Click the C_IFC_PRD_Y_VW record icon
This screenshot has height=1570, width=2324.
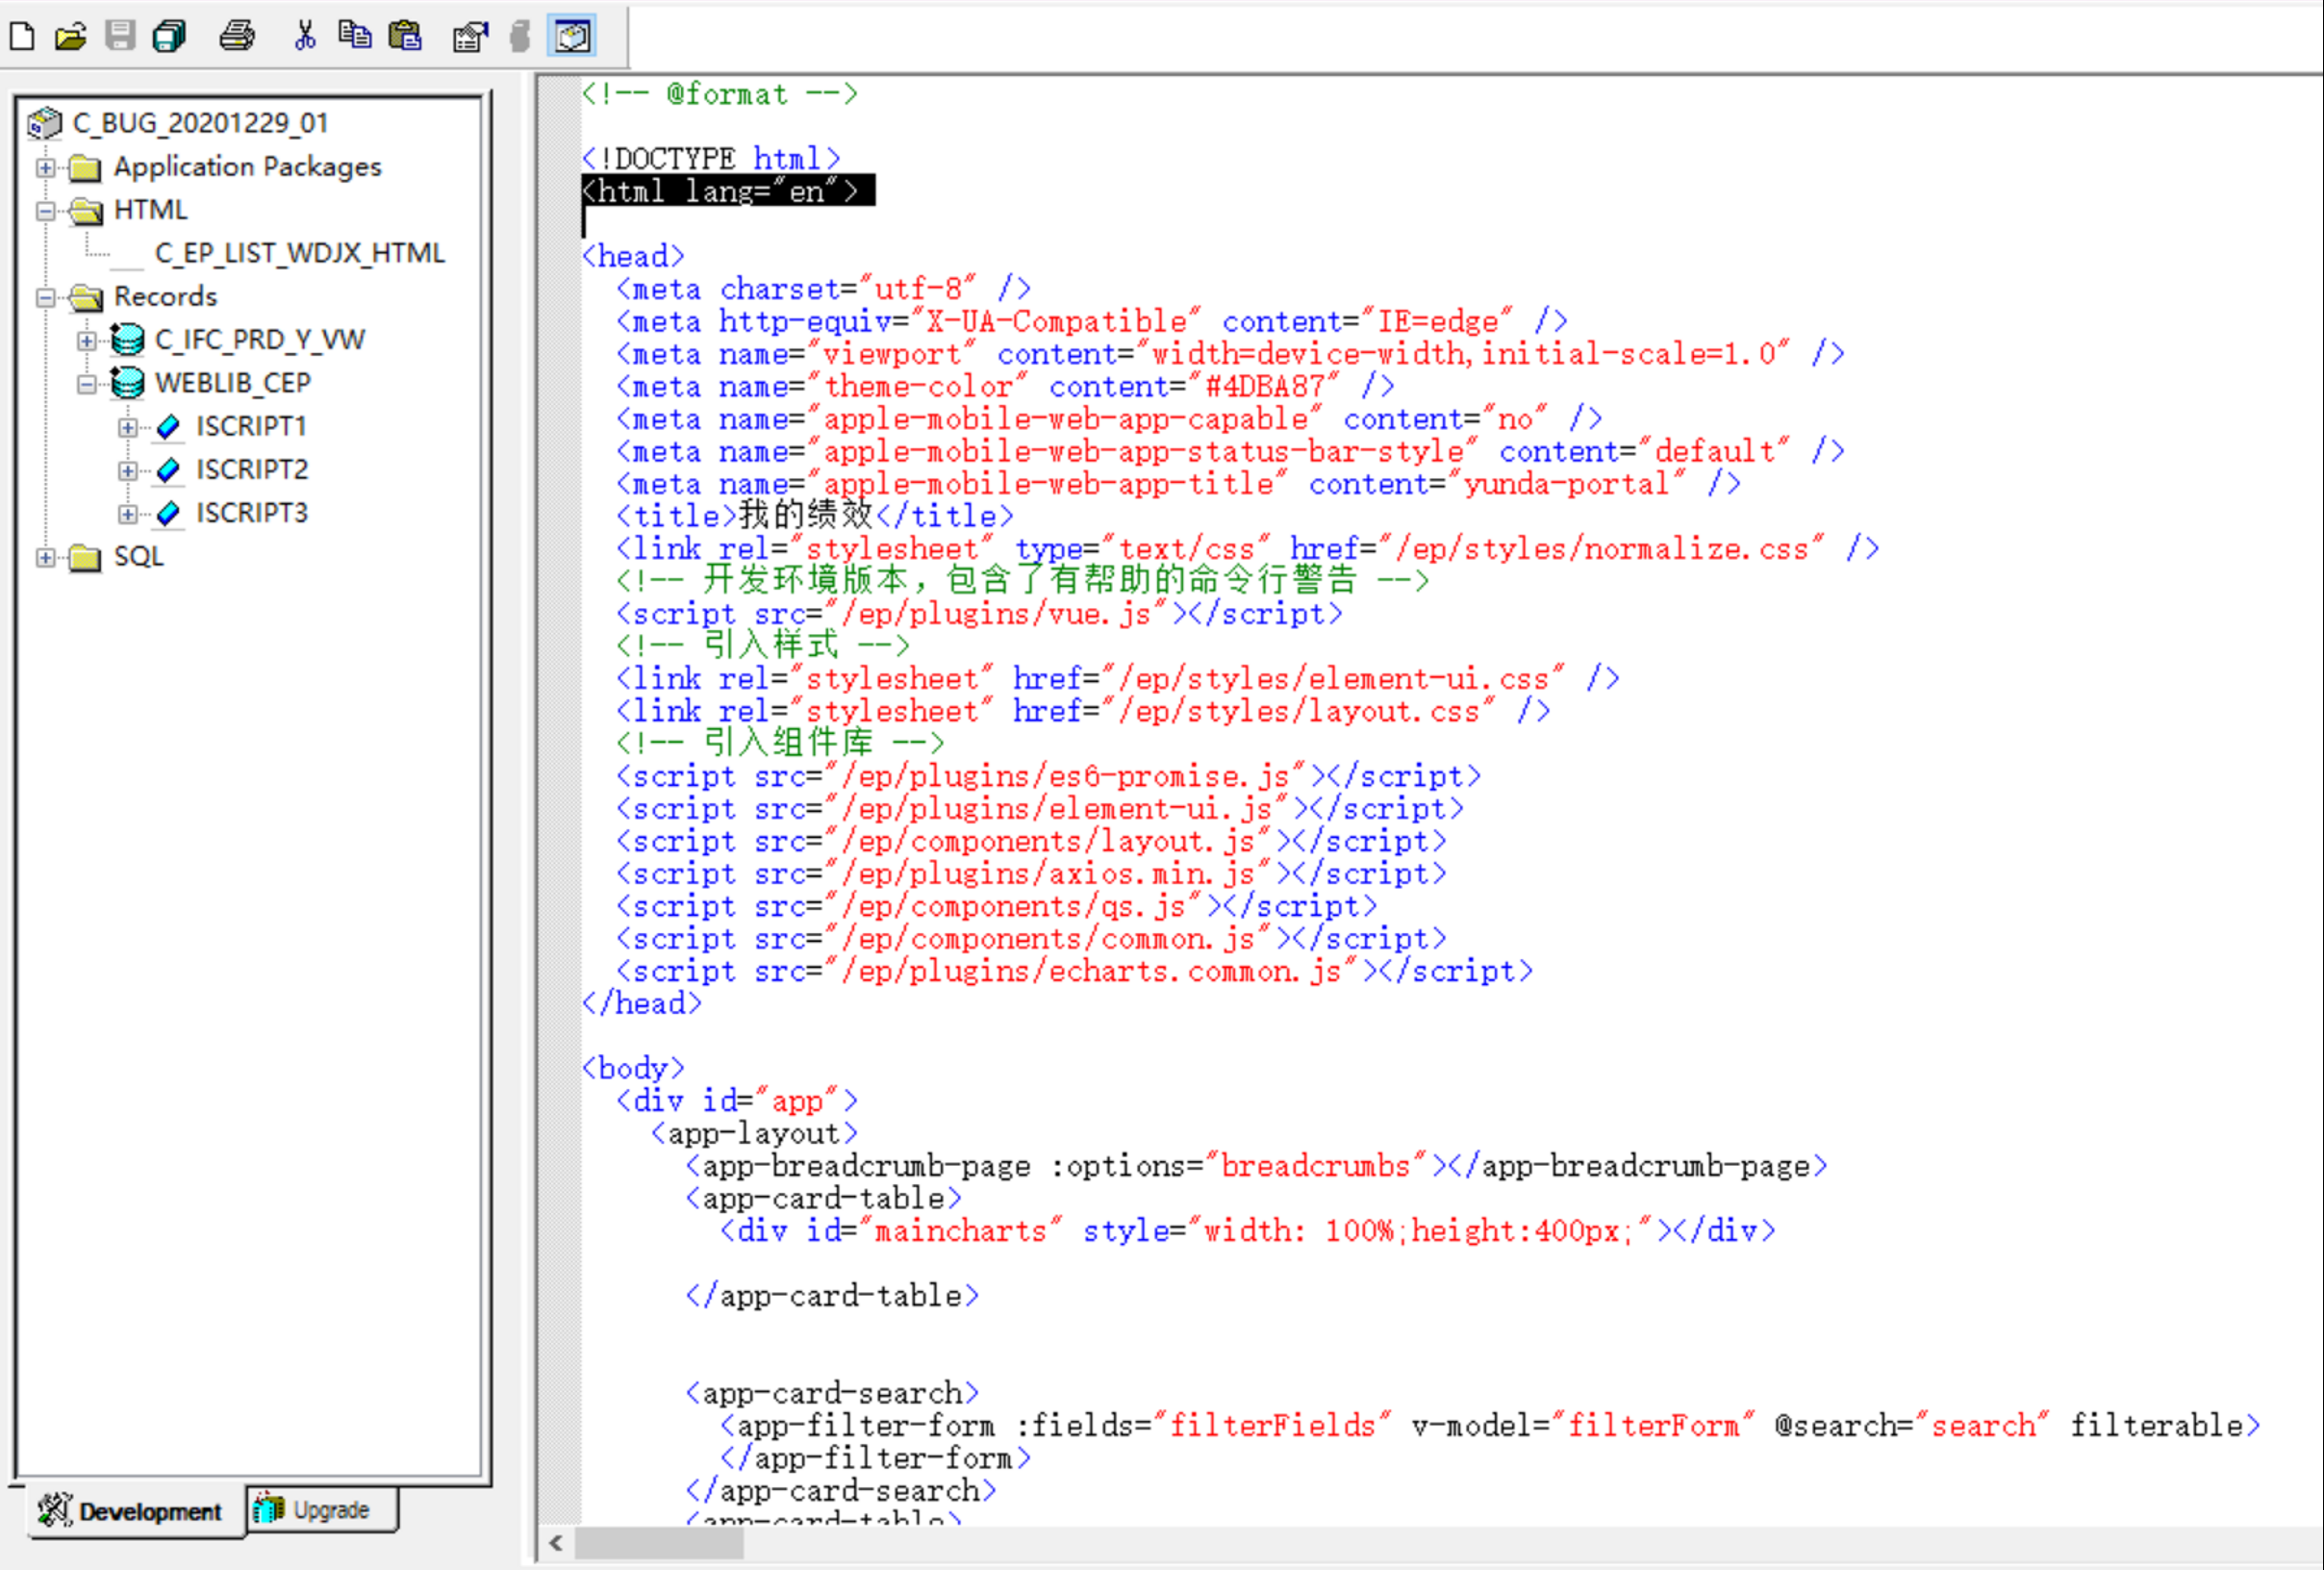tap(127, 340)
